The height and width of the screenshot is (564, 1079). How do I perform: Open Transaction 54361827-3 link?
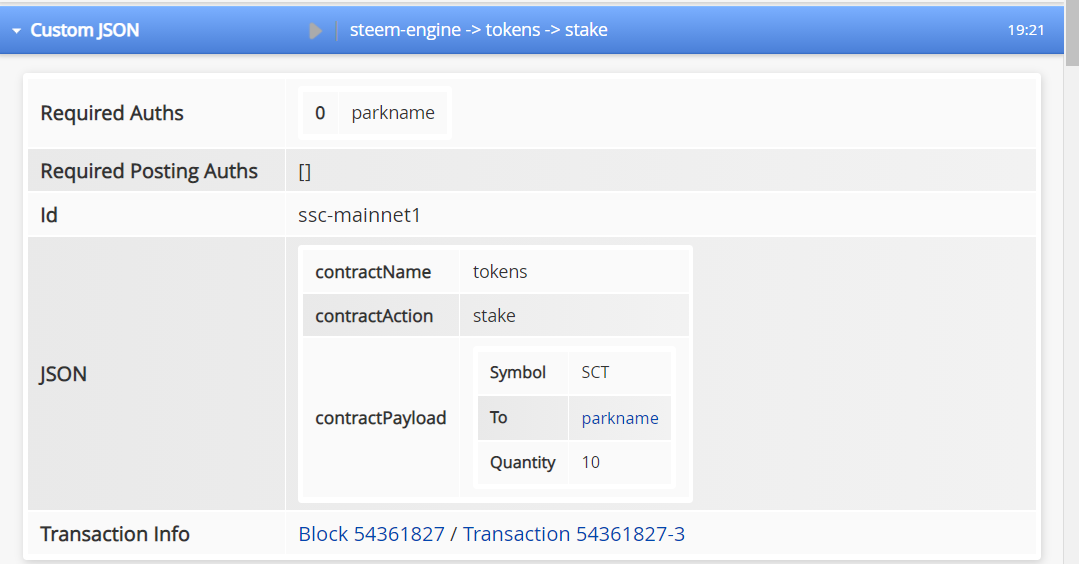[x=573, y=534]
